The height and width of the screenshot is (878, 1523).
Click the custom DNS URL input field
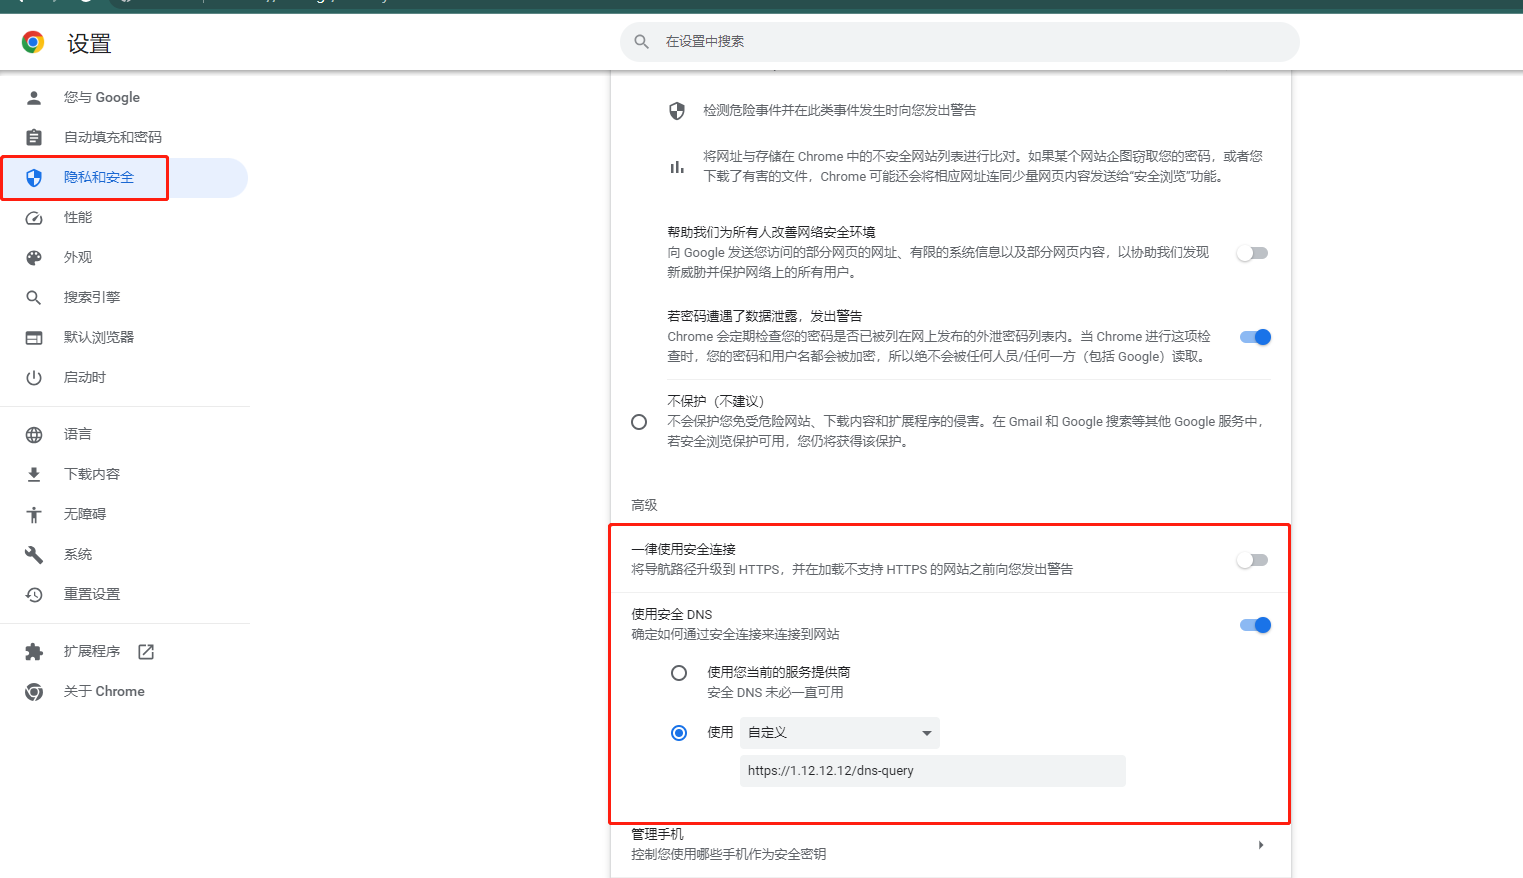pyautogui.click(x=933, y=771)
